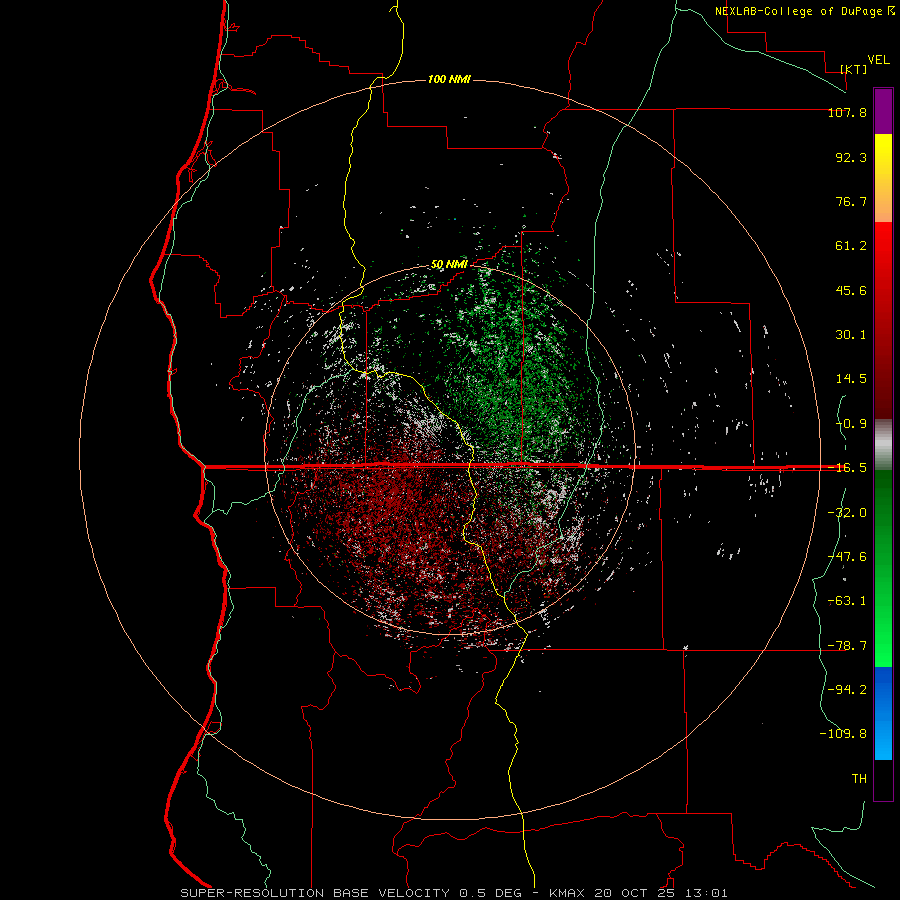Click the -0.9 velocity scale value

tap(851, 424)
